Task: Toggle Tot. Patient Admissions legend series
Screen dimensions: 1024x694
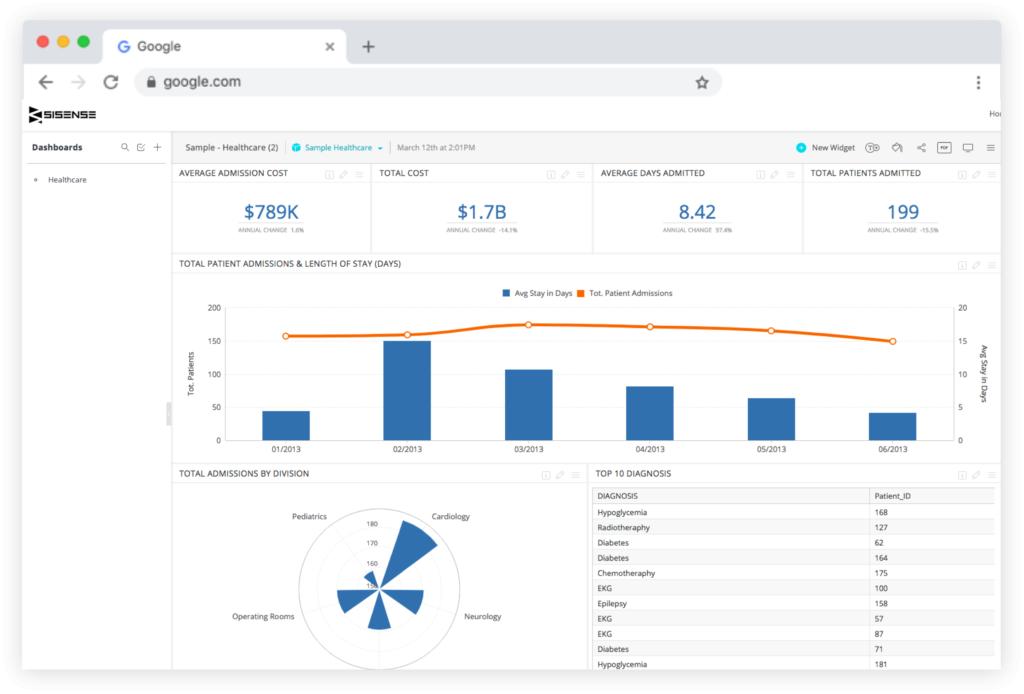Action: [624, 293]
